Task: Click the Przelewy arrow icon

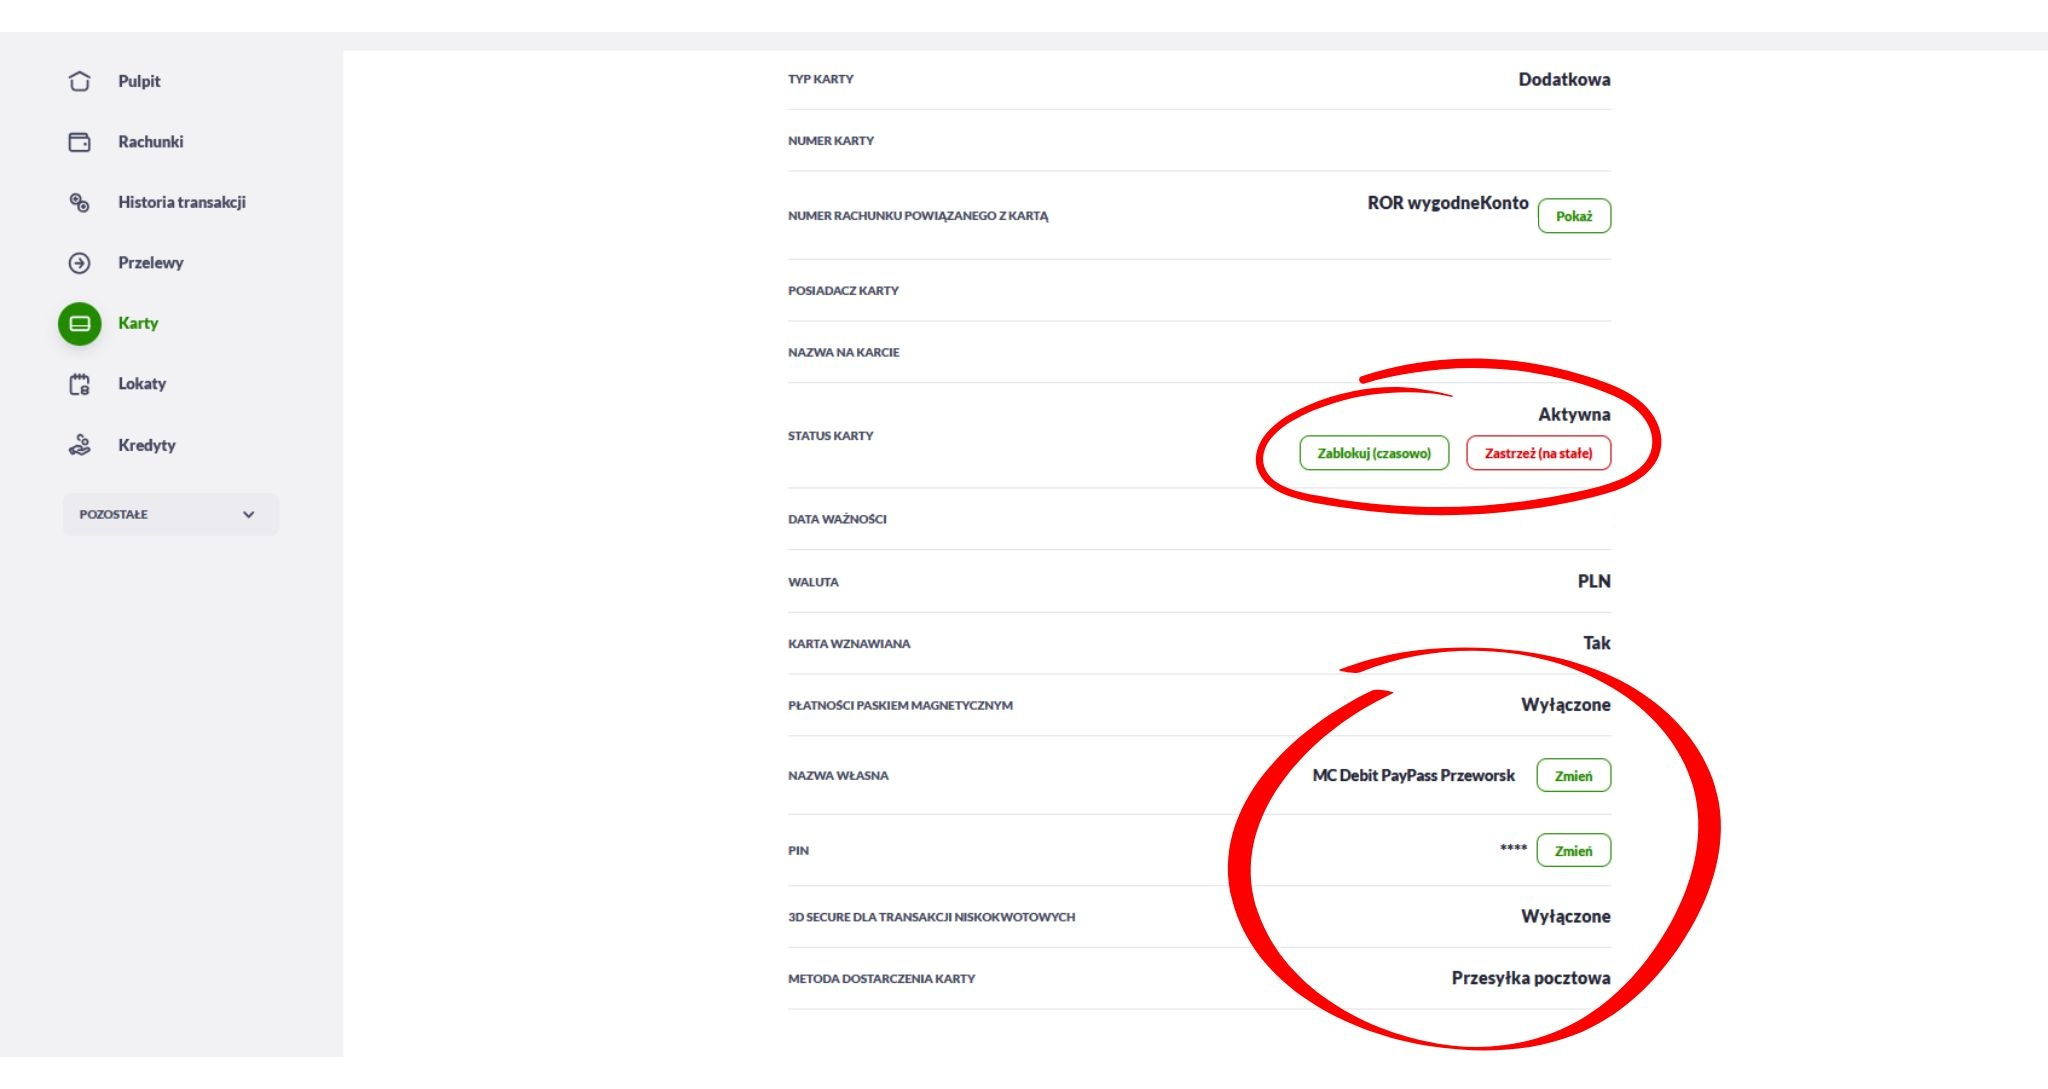Action: point(79,263)
